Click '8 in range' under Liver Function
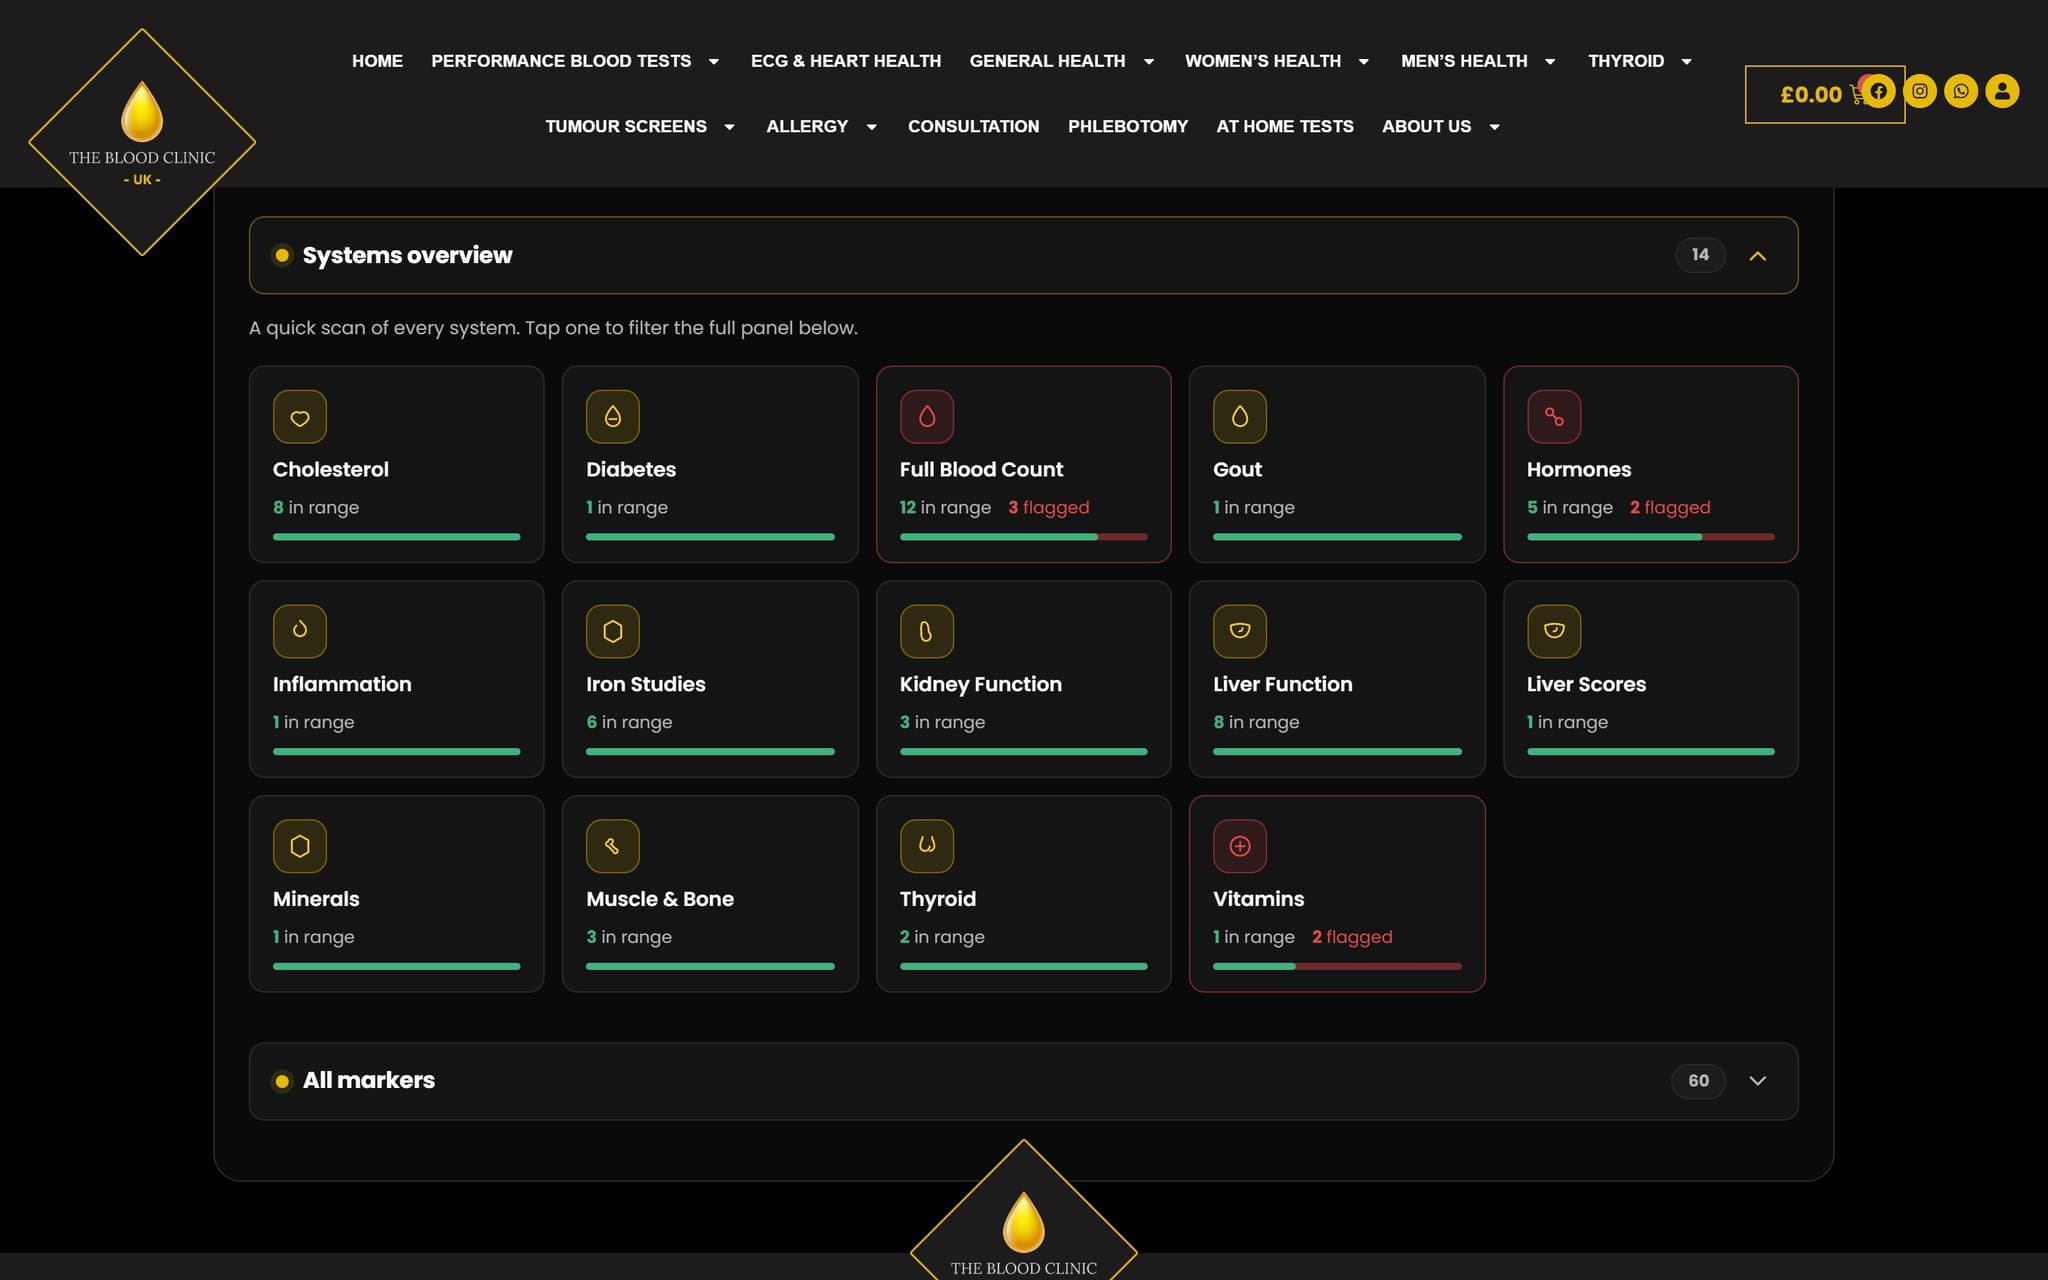Image resolution: width=2048 pixels, height=1280 pixels. coord(1256,722)
